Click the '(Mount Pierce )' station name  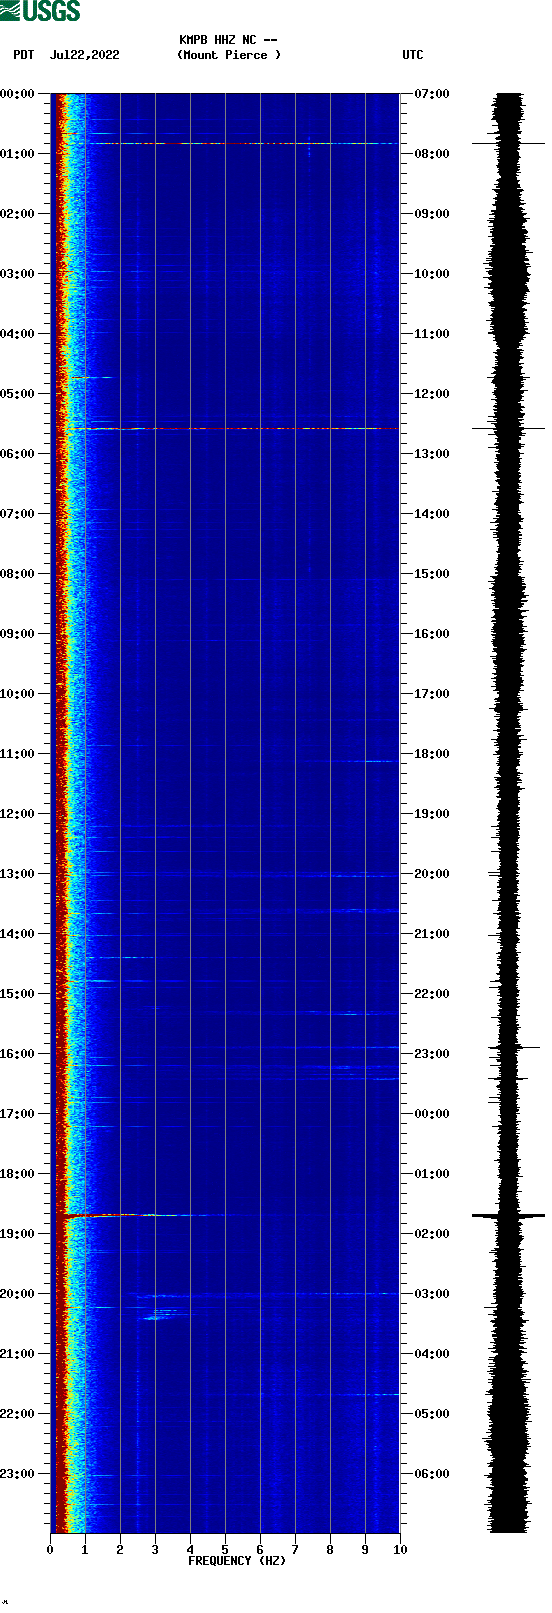(229, 55)
